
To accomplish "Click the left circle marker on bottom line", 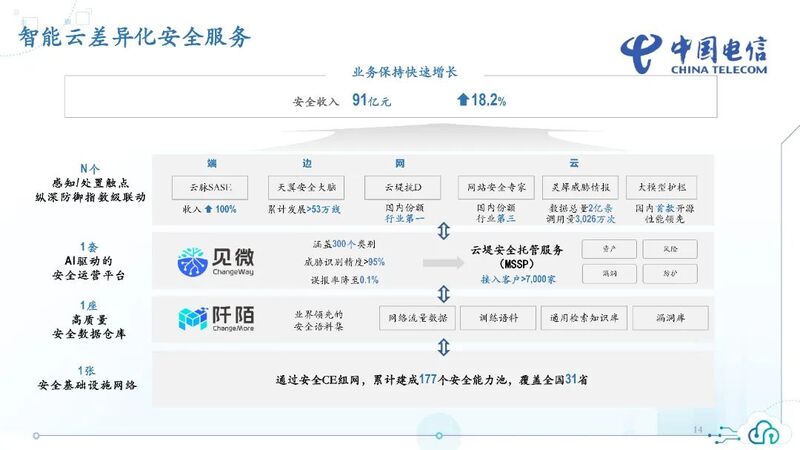I will (36, 436).
